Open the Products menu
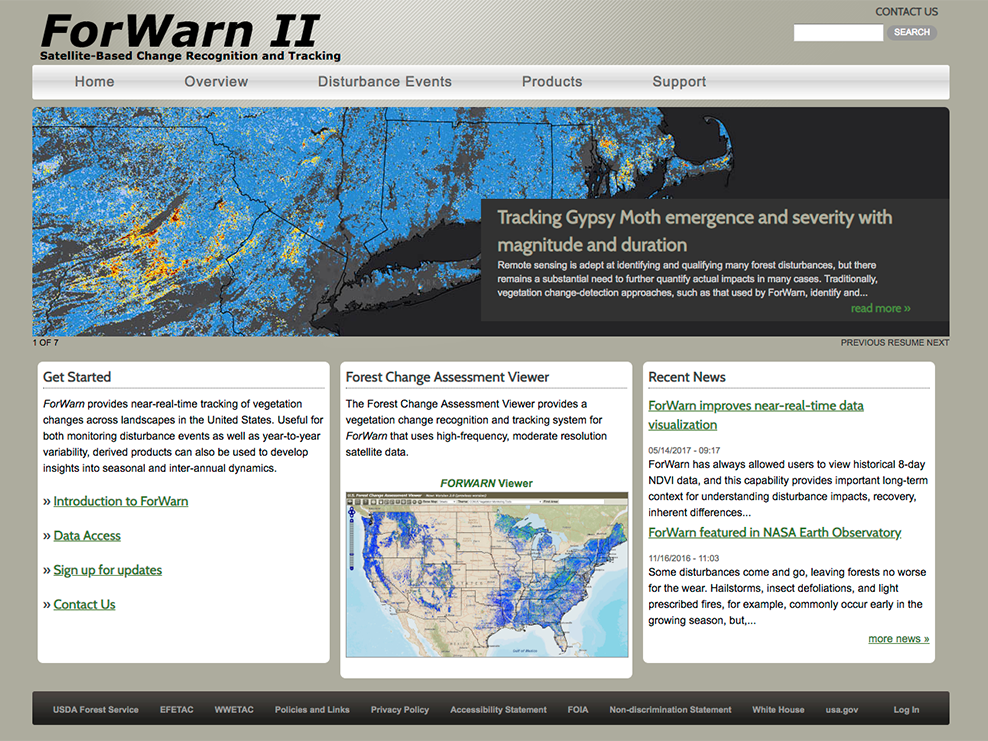Image resolution: width=988 pixels, height=741 pixels. point(552,82)
